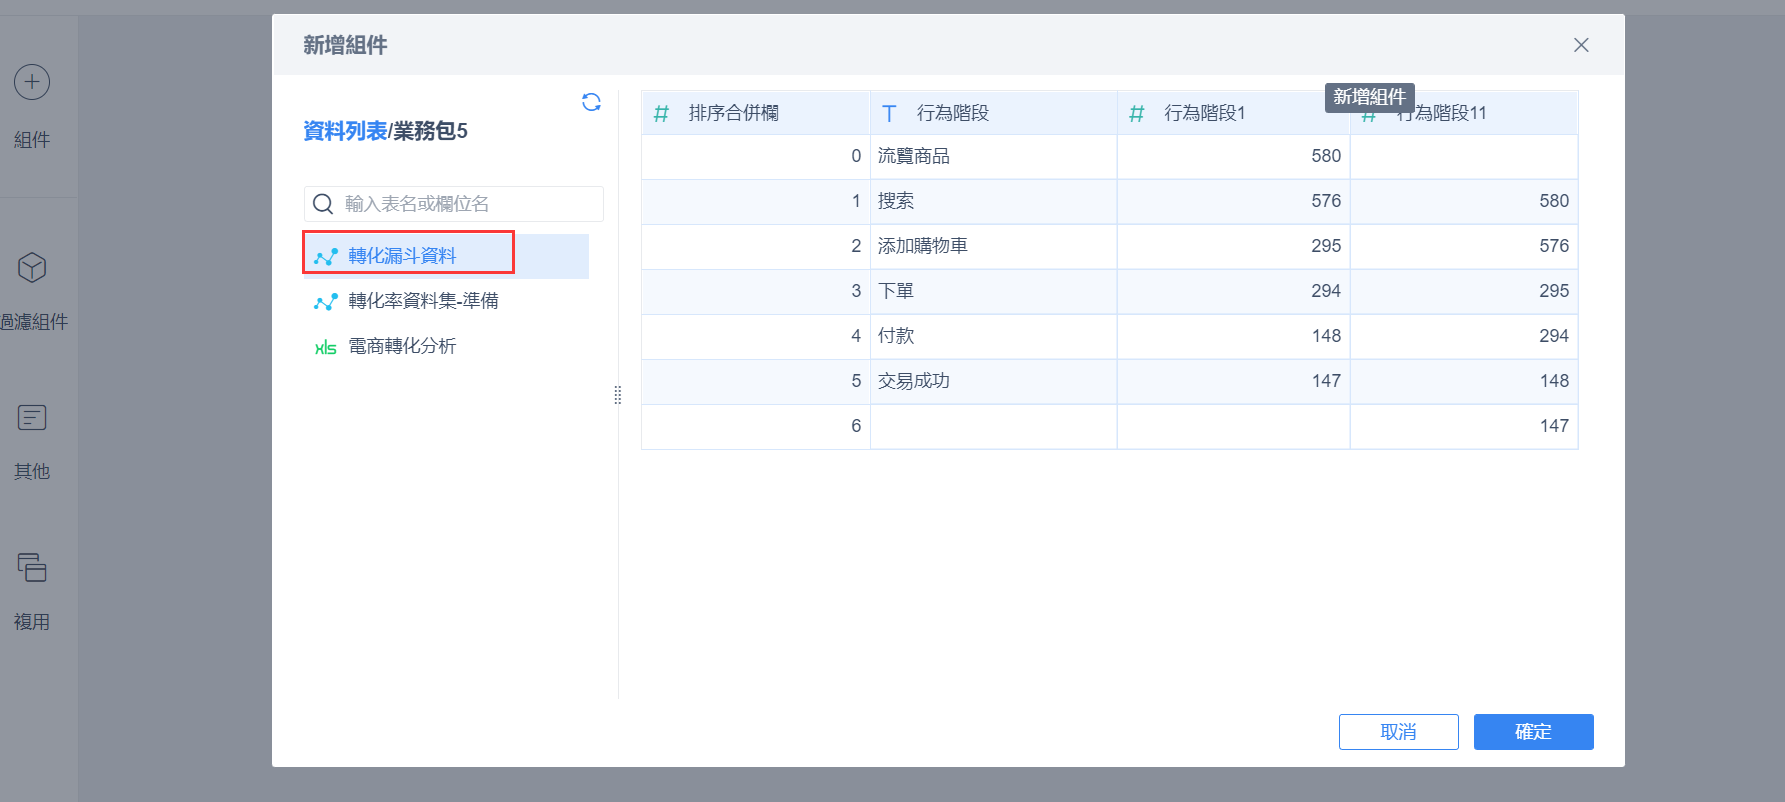Click the panel splitter drag handle
The width and height of the screenshot is (1785, 802).
[618, 395]
